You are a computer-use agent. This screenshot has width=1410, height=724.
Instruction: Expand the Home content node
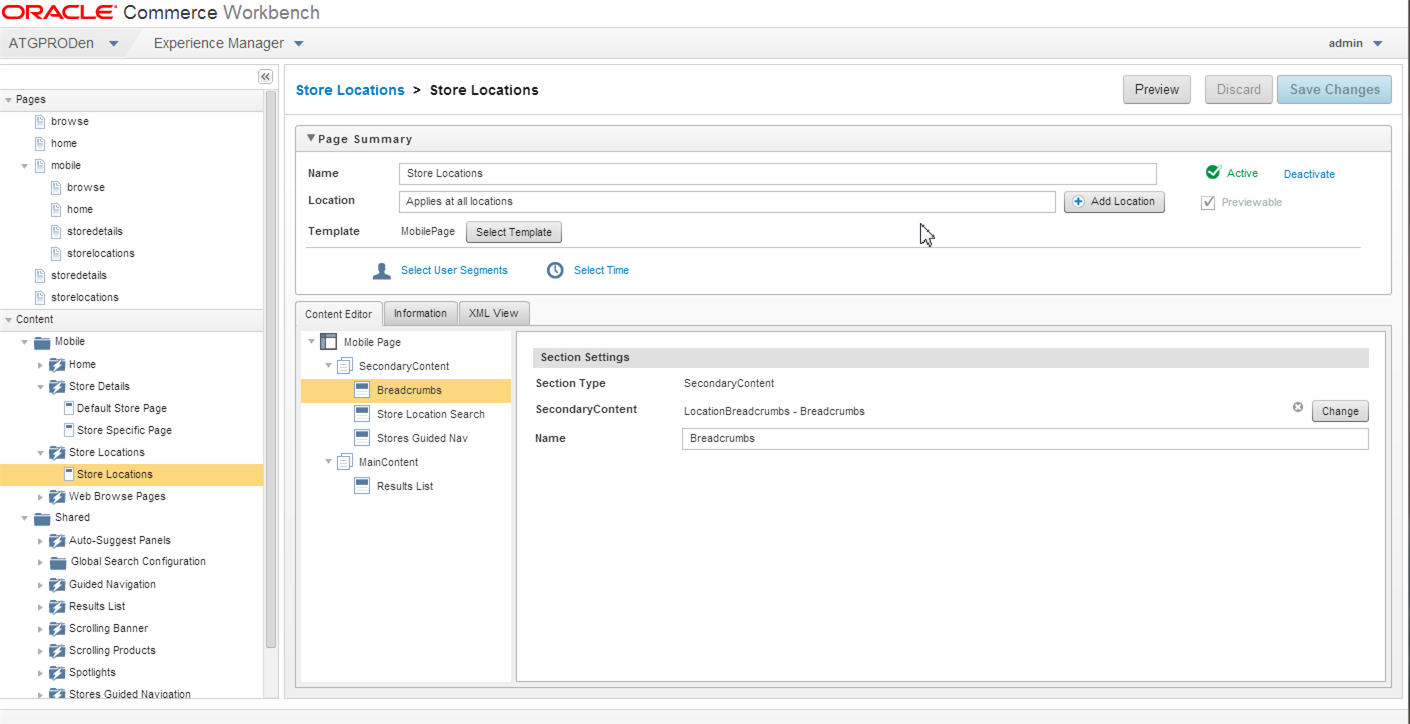click(x=40, y=365)
